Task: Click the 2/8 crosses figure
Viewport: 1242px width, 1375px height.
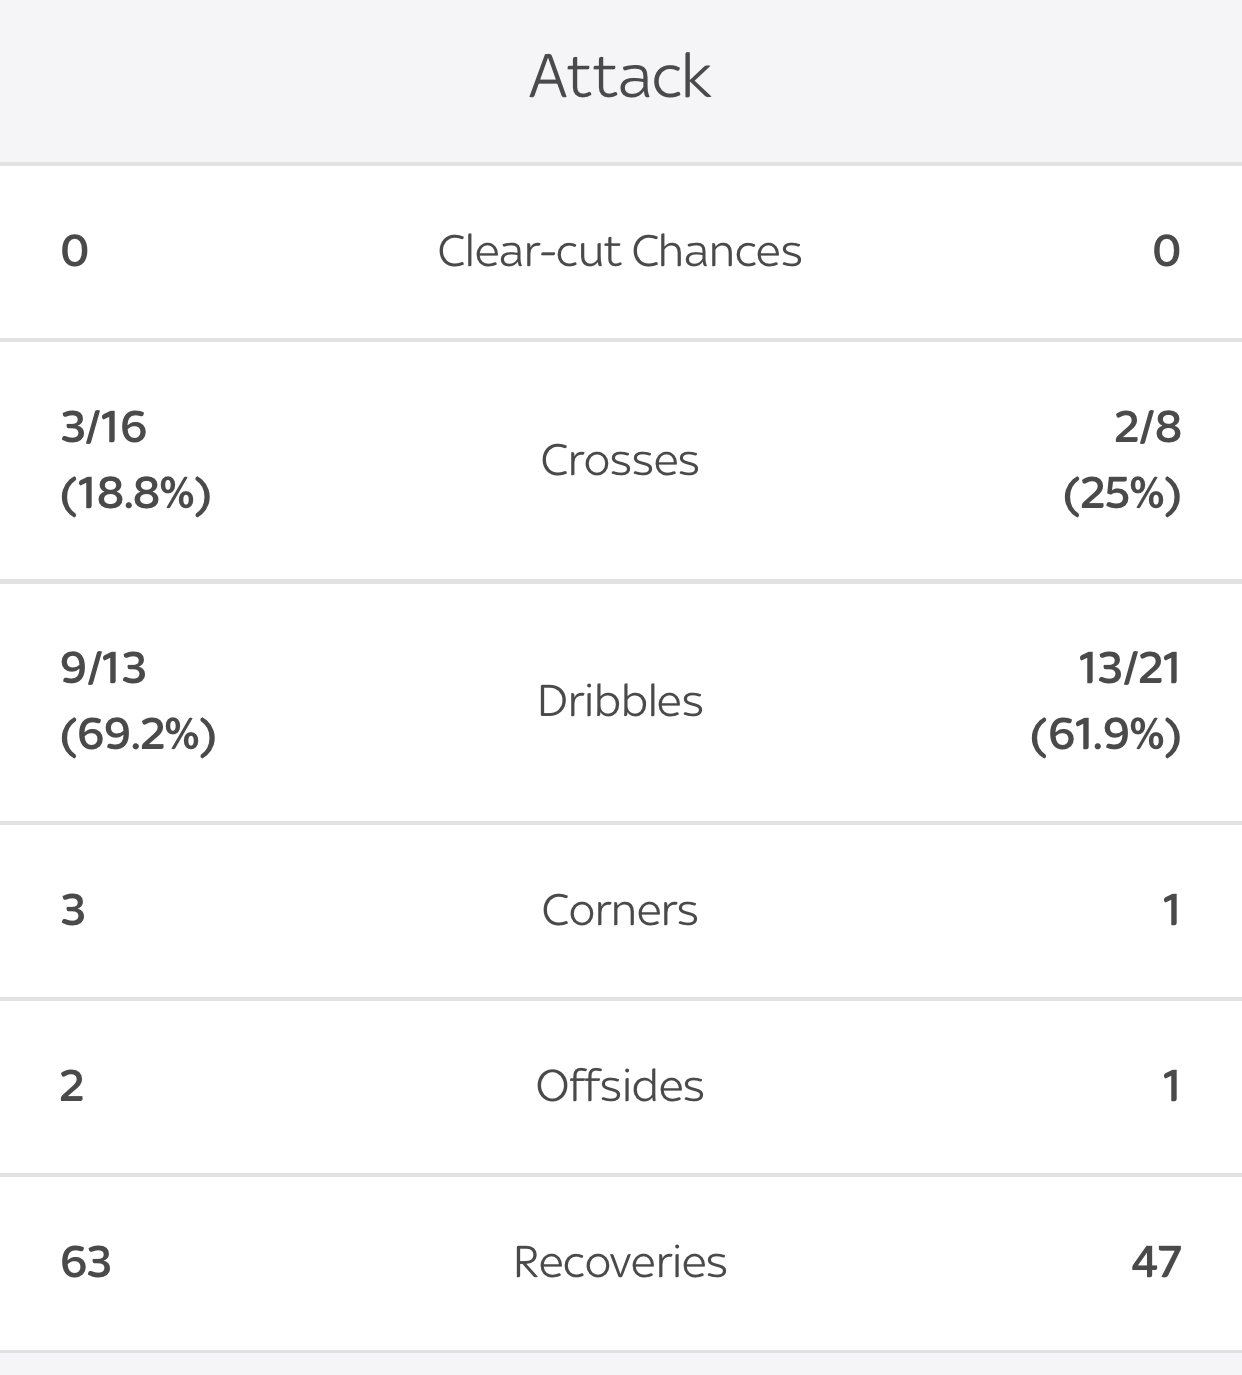Action: click(x=1147, y=427)
